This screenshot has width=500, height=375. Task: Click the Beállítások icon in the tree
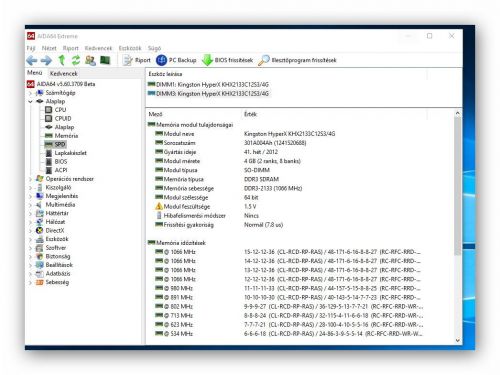[x=40, y=265]
